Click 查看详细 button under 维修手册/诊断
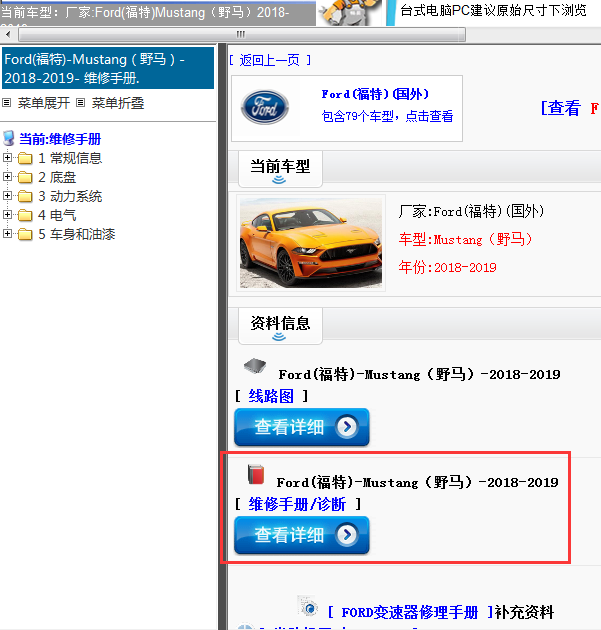The width and height of the screenshot is (601, 630). point(302,535)
